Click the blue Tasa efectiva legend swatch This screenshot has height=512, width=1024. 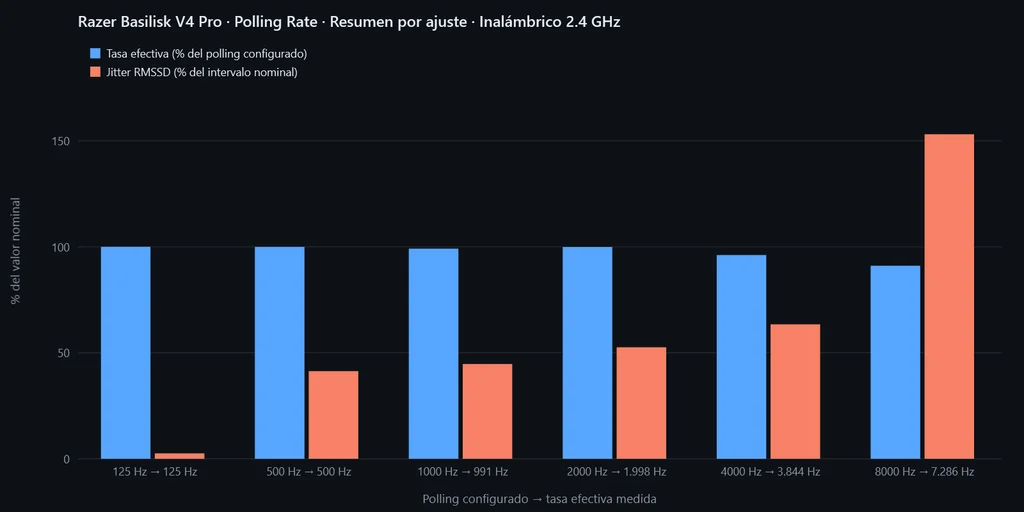pos(95,54)
